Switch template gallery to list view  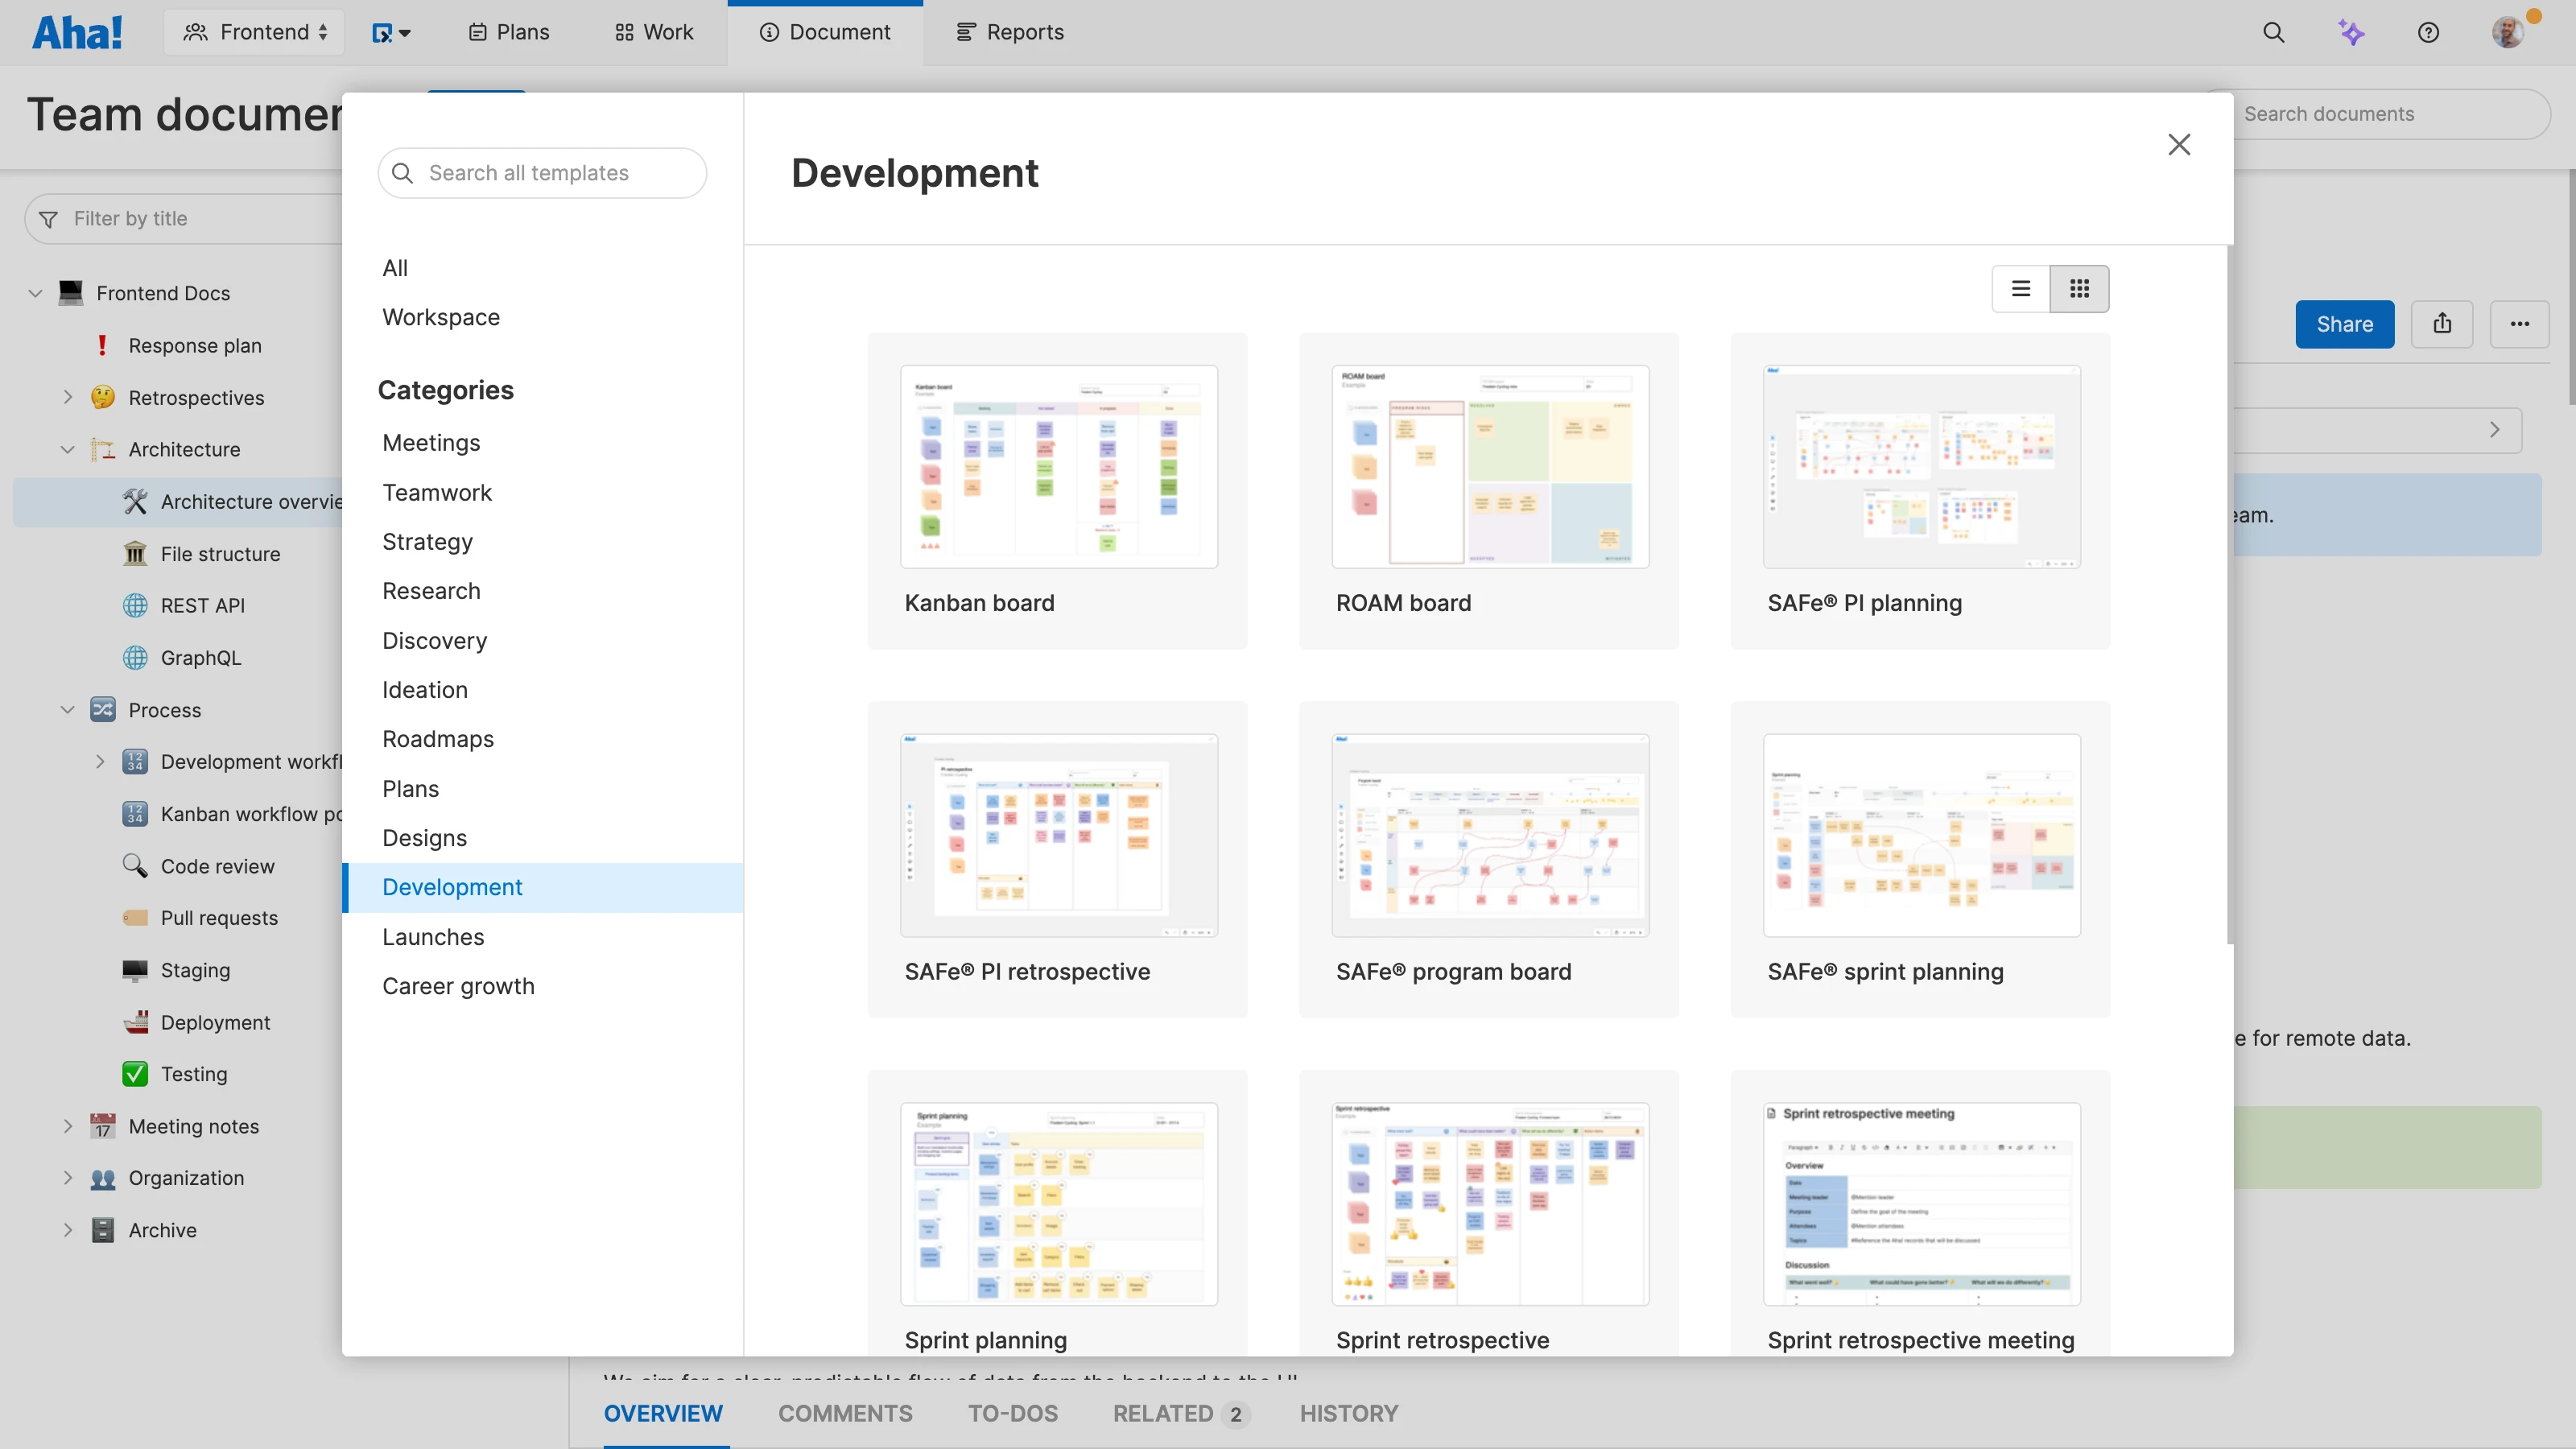[2021, 288]
